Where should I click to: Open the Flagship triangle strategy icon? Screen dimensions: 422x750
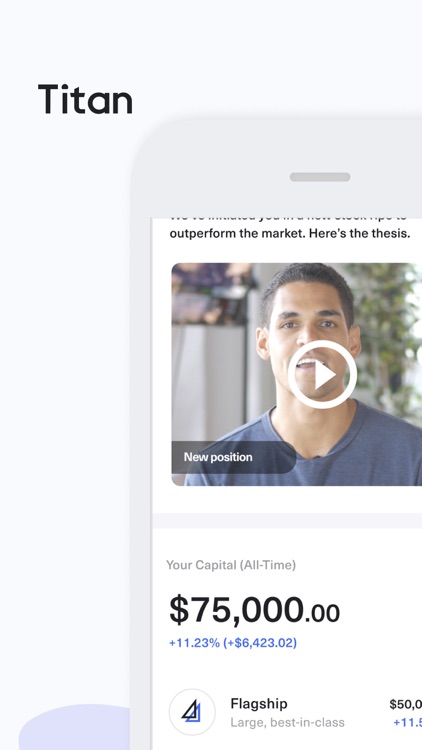192,712
